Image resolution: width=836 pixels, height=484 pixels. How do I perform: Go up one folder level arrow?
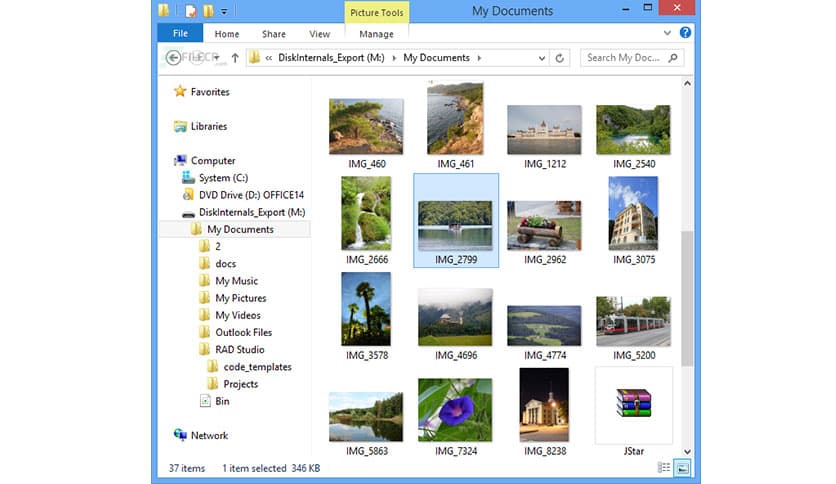point(235,58)
